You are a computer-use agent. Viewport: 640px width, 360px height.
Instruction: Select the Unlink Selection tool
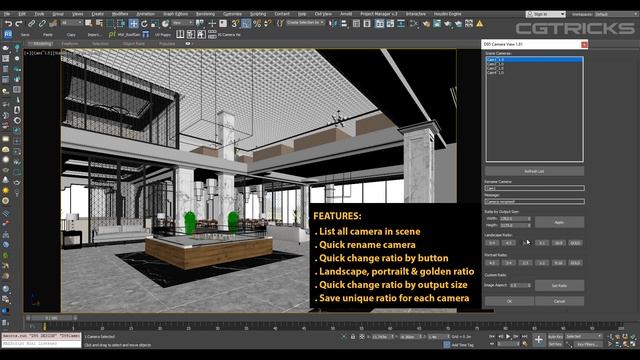pyautogui.click(x=42, y=24)
